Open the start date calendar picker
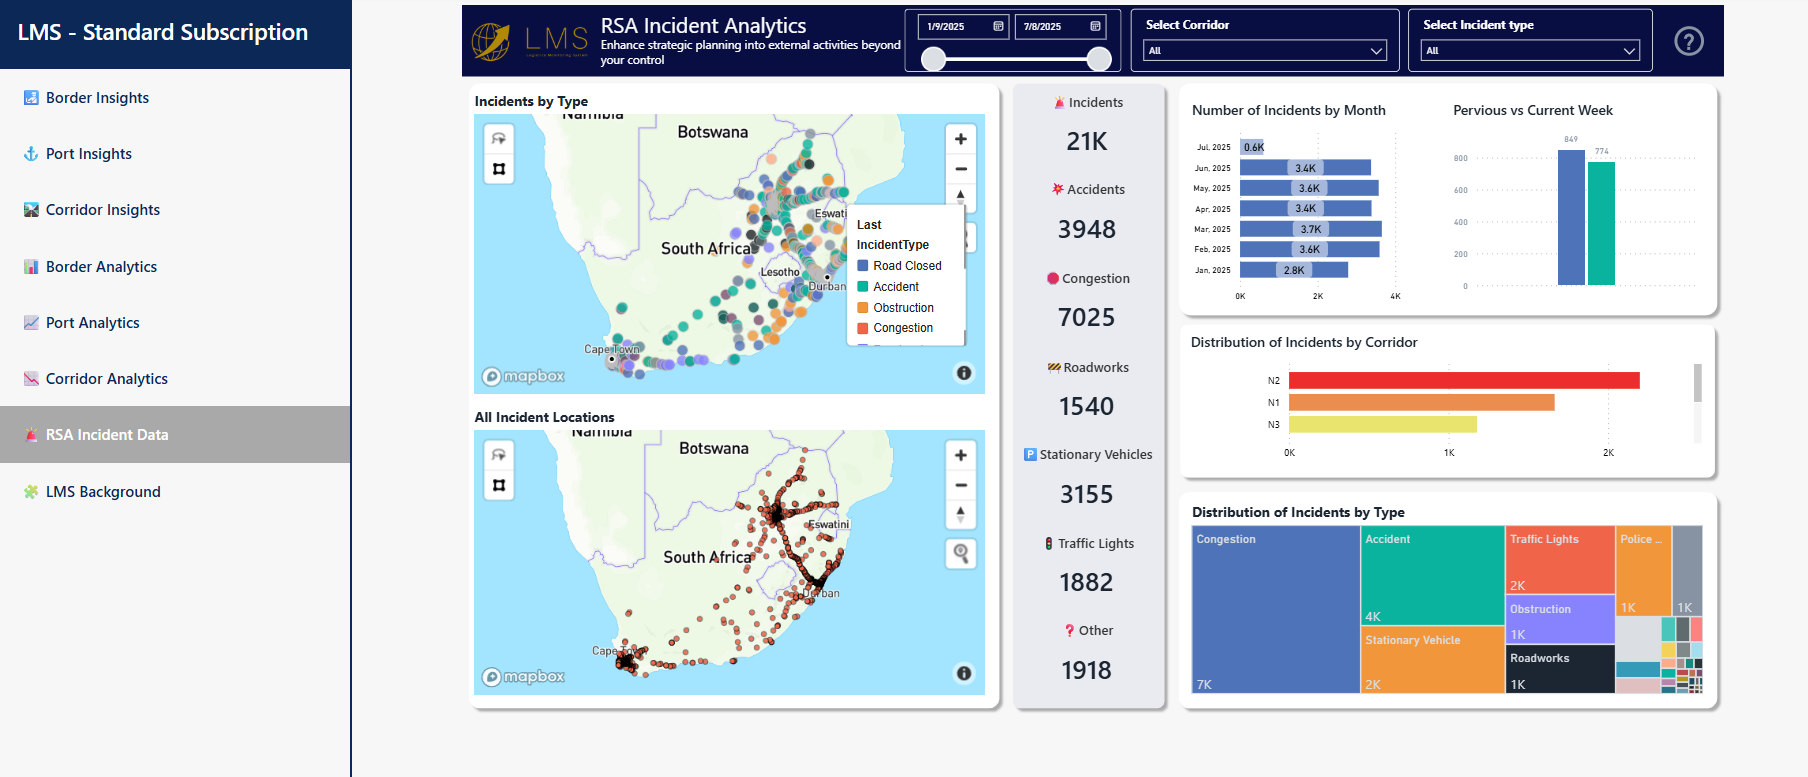Screen dimensions: 1808x777 tap(998, 26)
